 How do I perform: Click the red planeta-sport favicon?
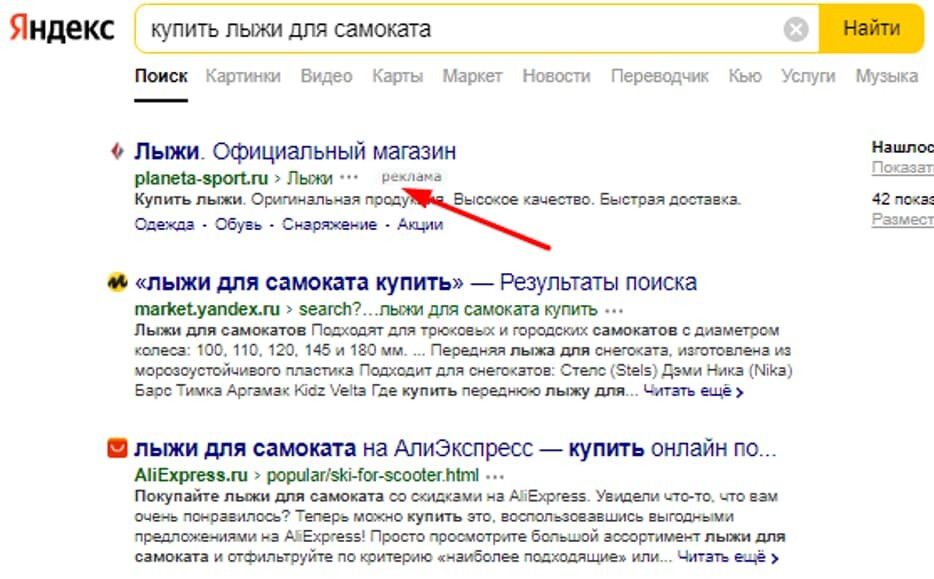pyautogui.click(x=115, y=152)
